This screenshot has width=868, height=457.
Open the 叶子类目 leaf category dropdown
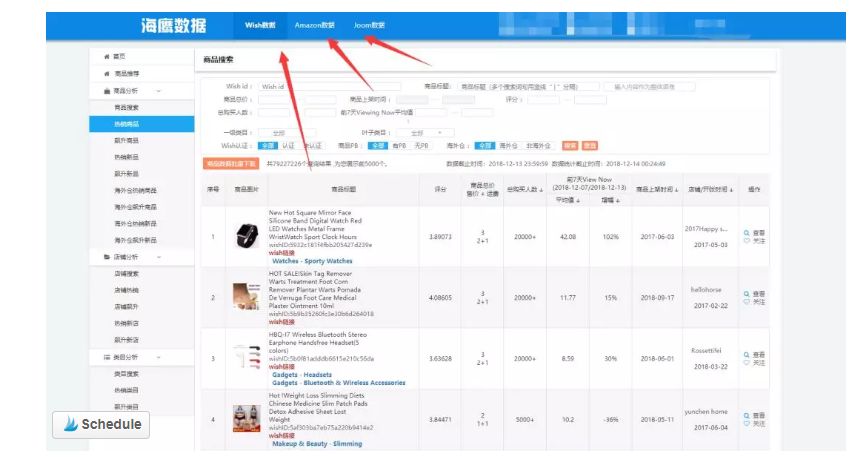(x=425, y=133)
